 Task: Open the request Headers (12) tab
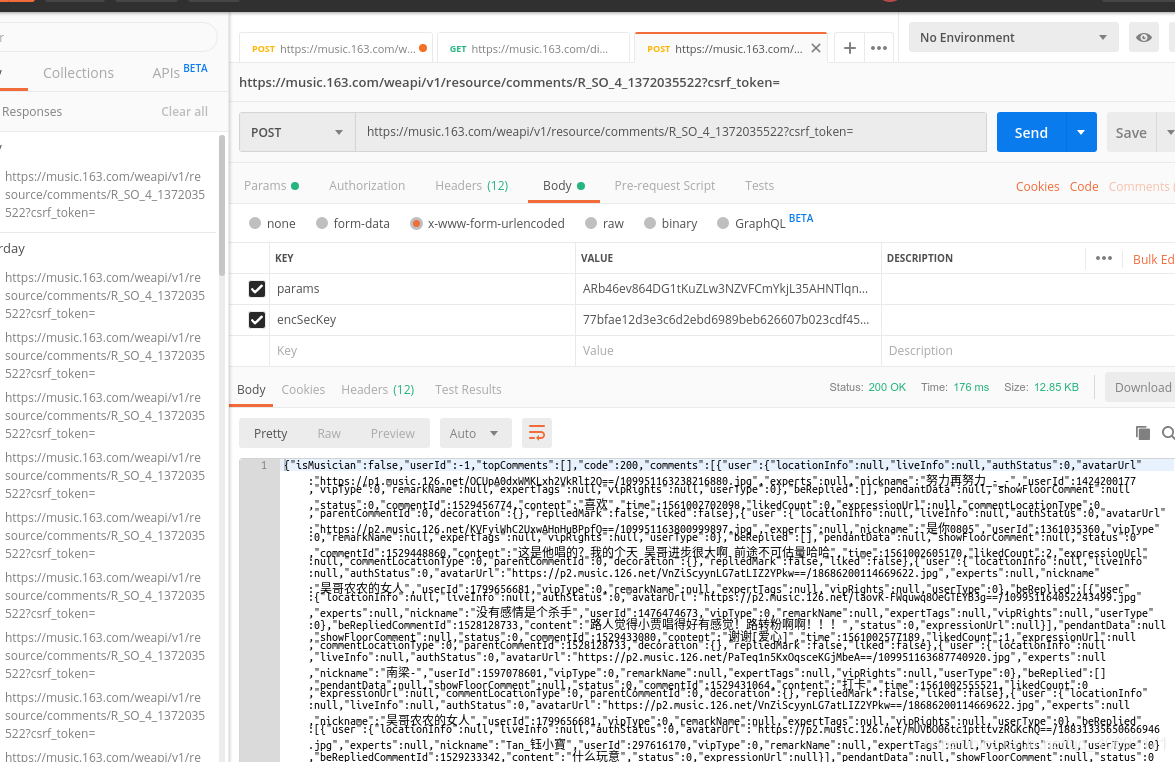pos(471,186)
